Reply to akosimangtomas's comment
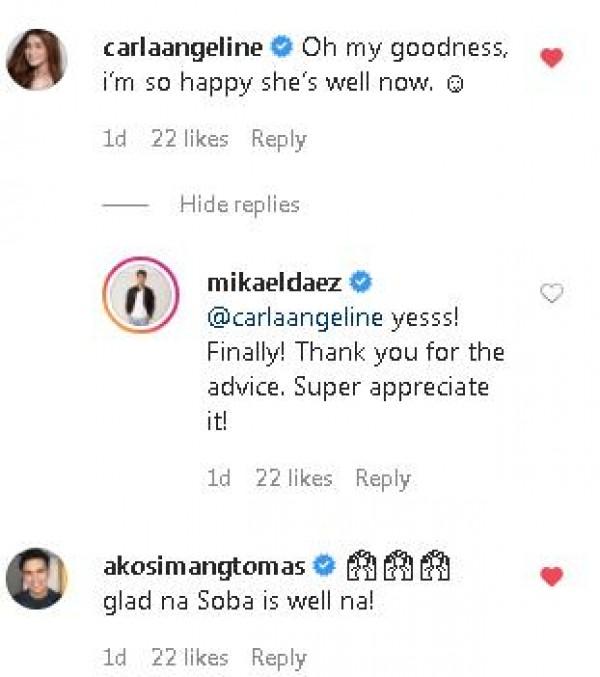 pos(278,658)
